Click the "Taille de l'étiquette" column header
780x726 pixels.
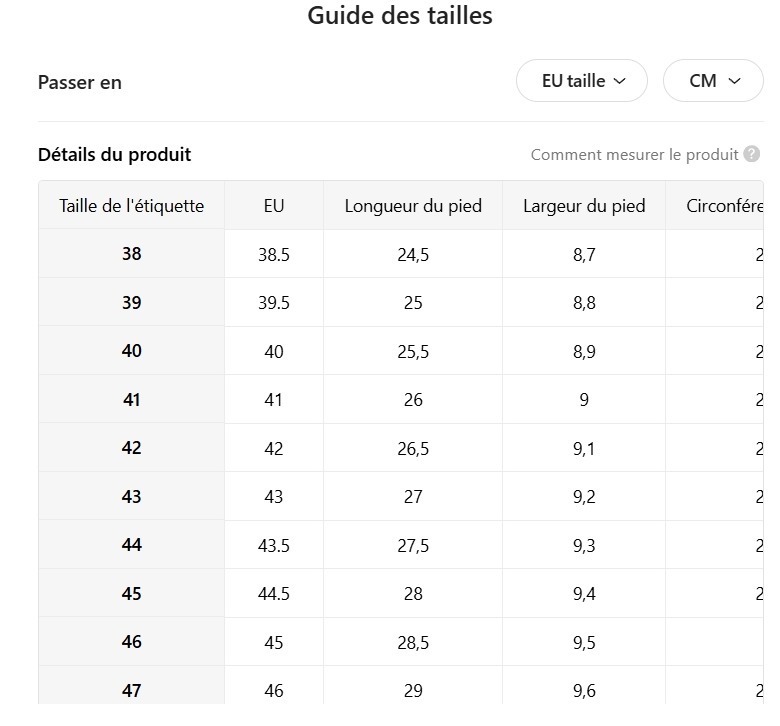click(x=132, y=206)
